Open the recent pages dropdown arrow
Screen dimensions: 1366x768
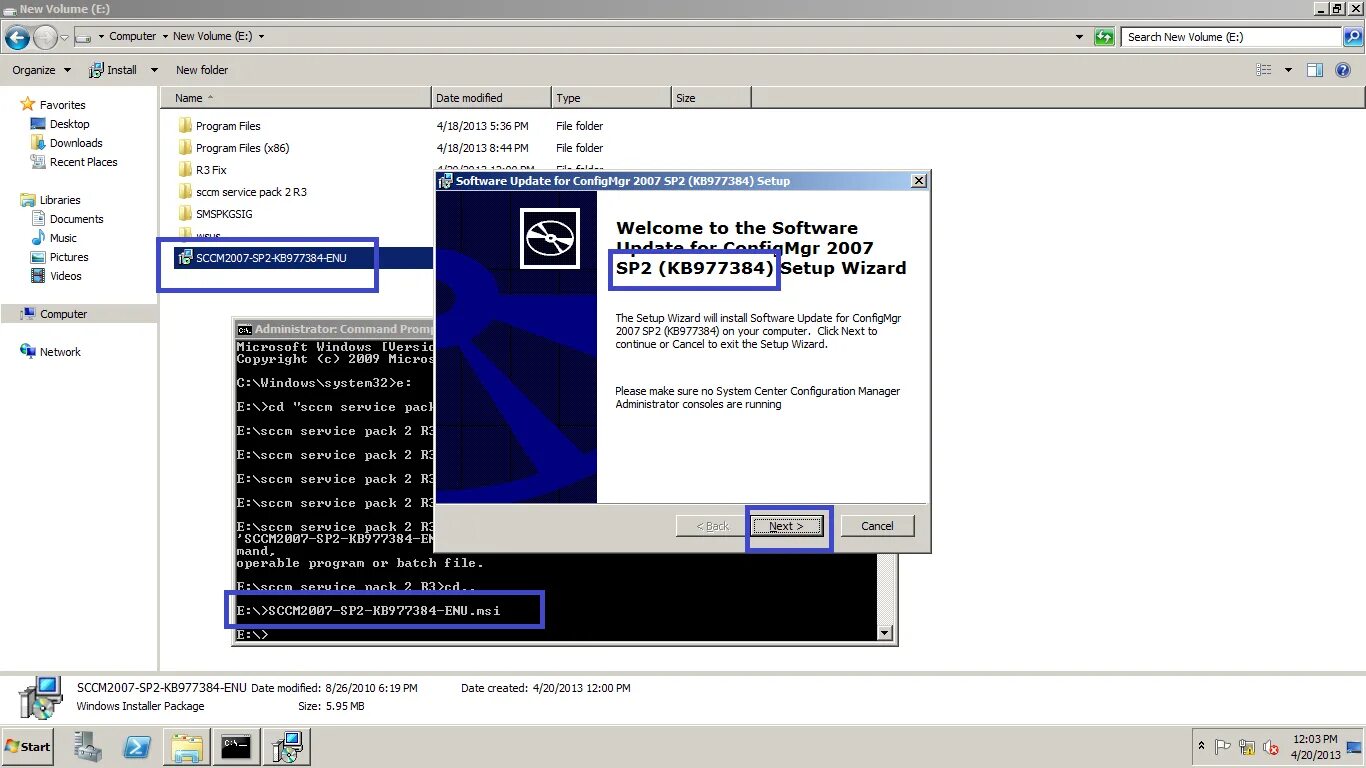pos(64,37)
